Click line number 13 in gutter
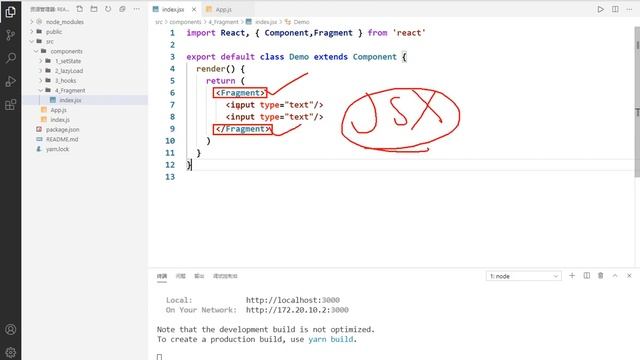 coord(170,177)
